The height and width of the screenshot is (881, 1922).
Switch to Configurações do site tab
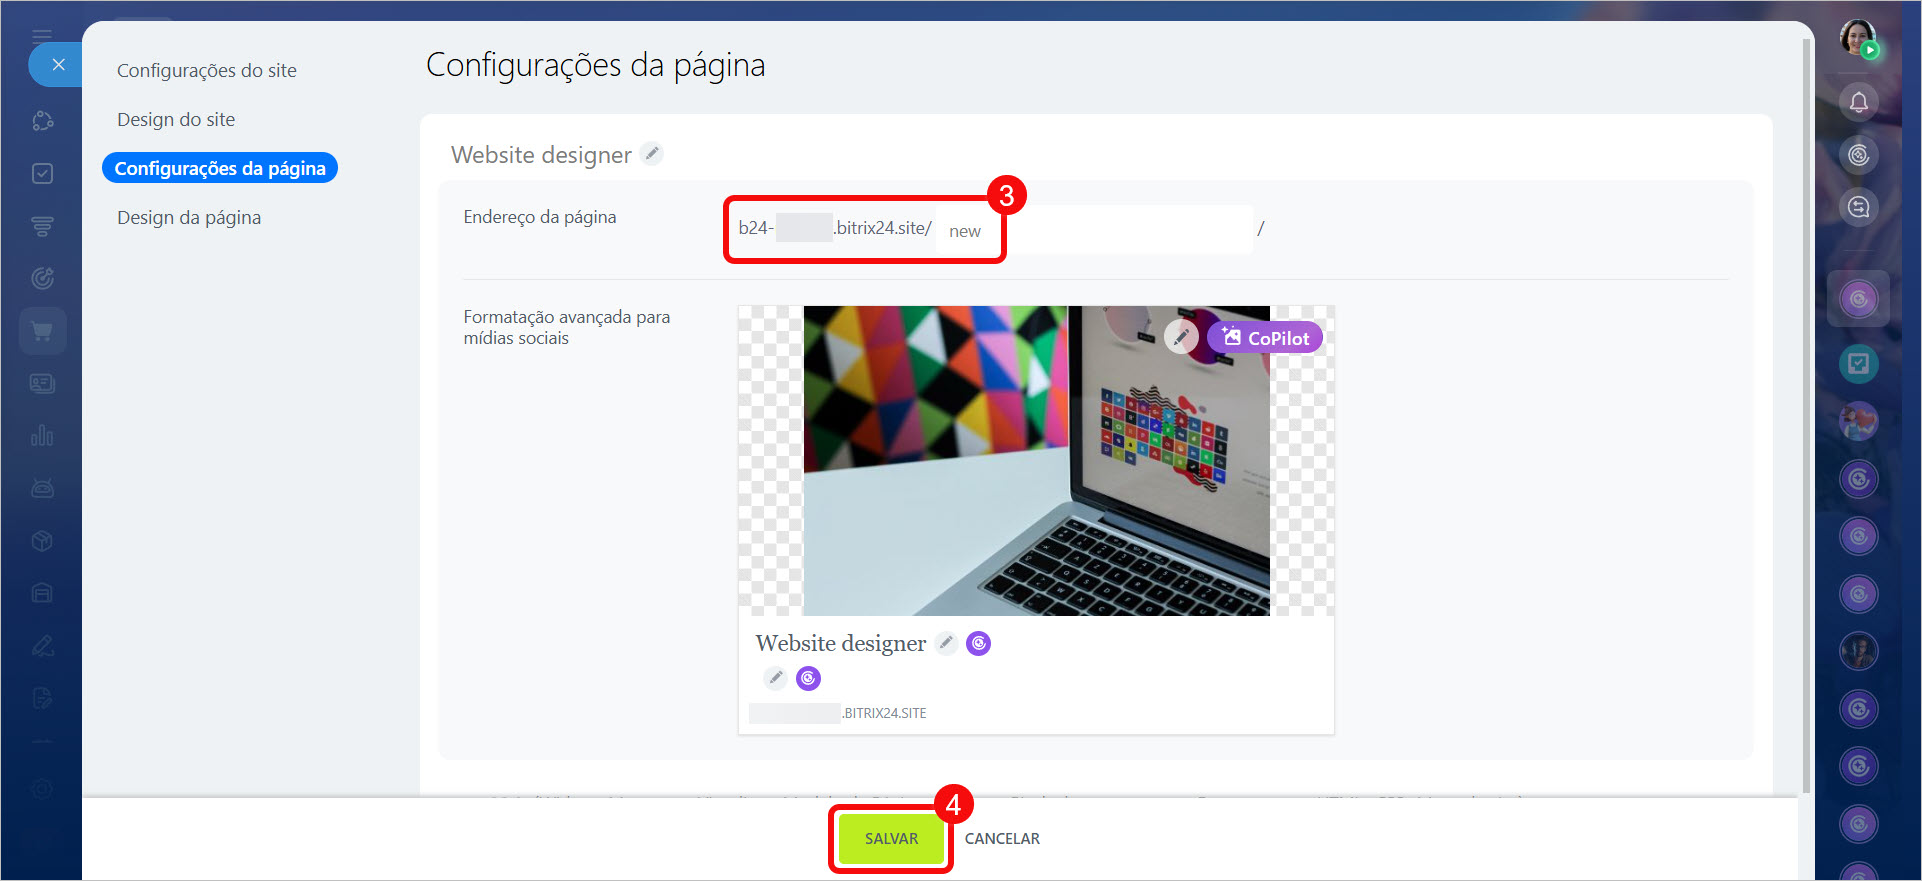click(206, 70)
